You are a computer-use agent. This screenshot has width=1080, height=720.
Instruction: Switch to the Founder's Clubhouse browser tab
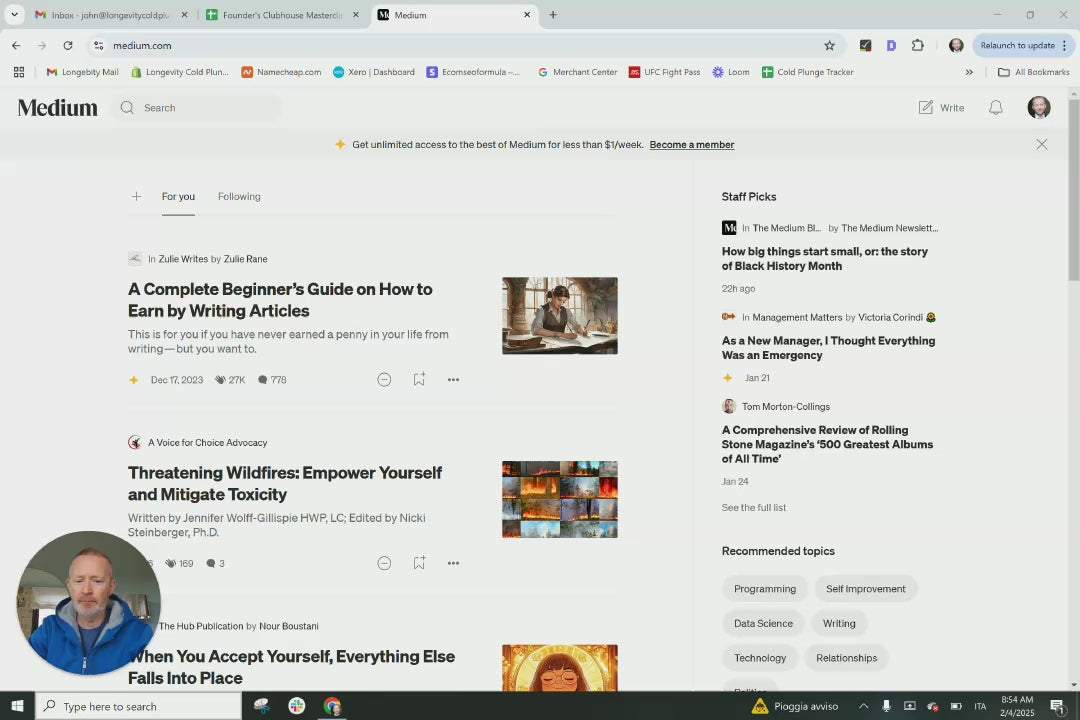[x=282, y=15]
